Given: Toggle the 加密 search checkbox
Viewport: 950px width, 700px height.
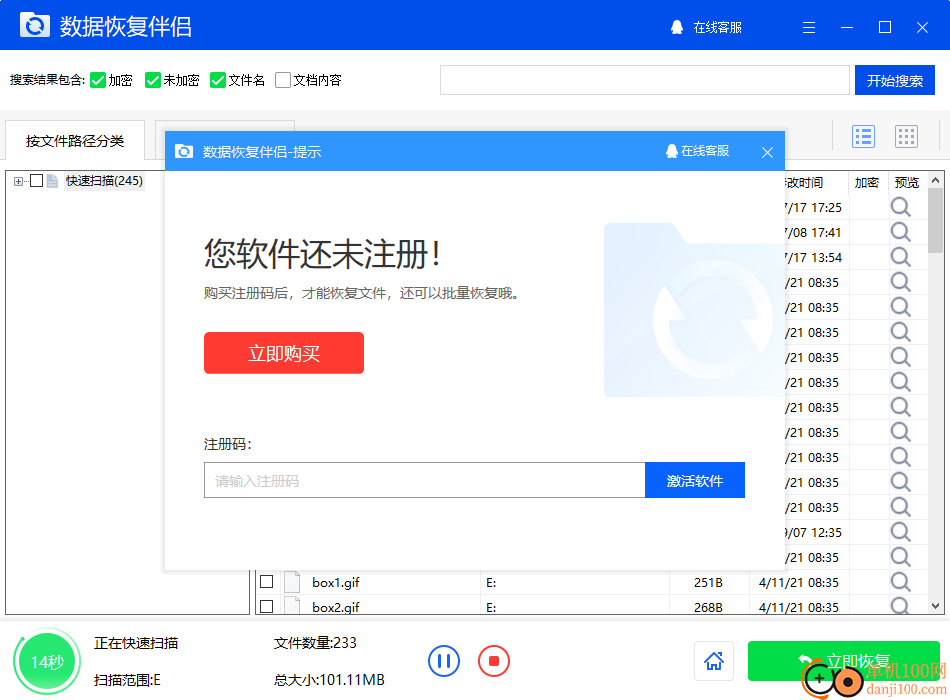Looking at the screenshot, I should click(x=98, y=80).
